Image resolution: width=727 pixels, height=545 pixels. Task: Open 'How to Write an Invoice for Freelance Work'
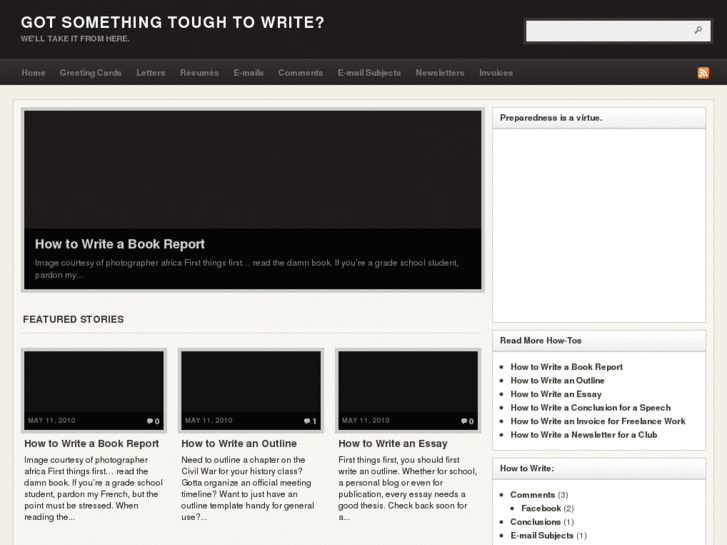(598, 421)
